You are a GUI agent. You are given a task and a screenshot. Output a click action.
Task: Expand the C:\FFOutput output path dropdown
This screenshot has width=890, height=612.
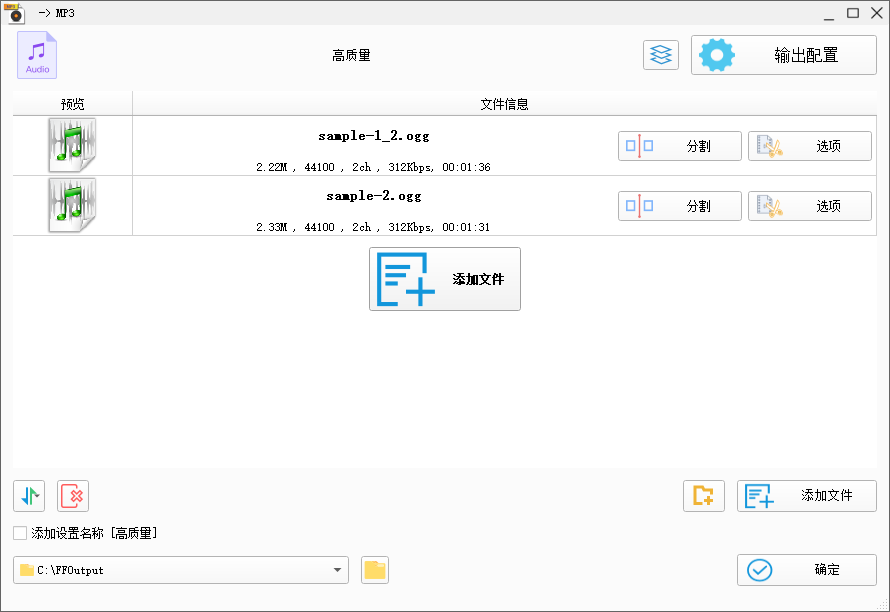click(x=337, y=570)
